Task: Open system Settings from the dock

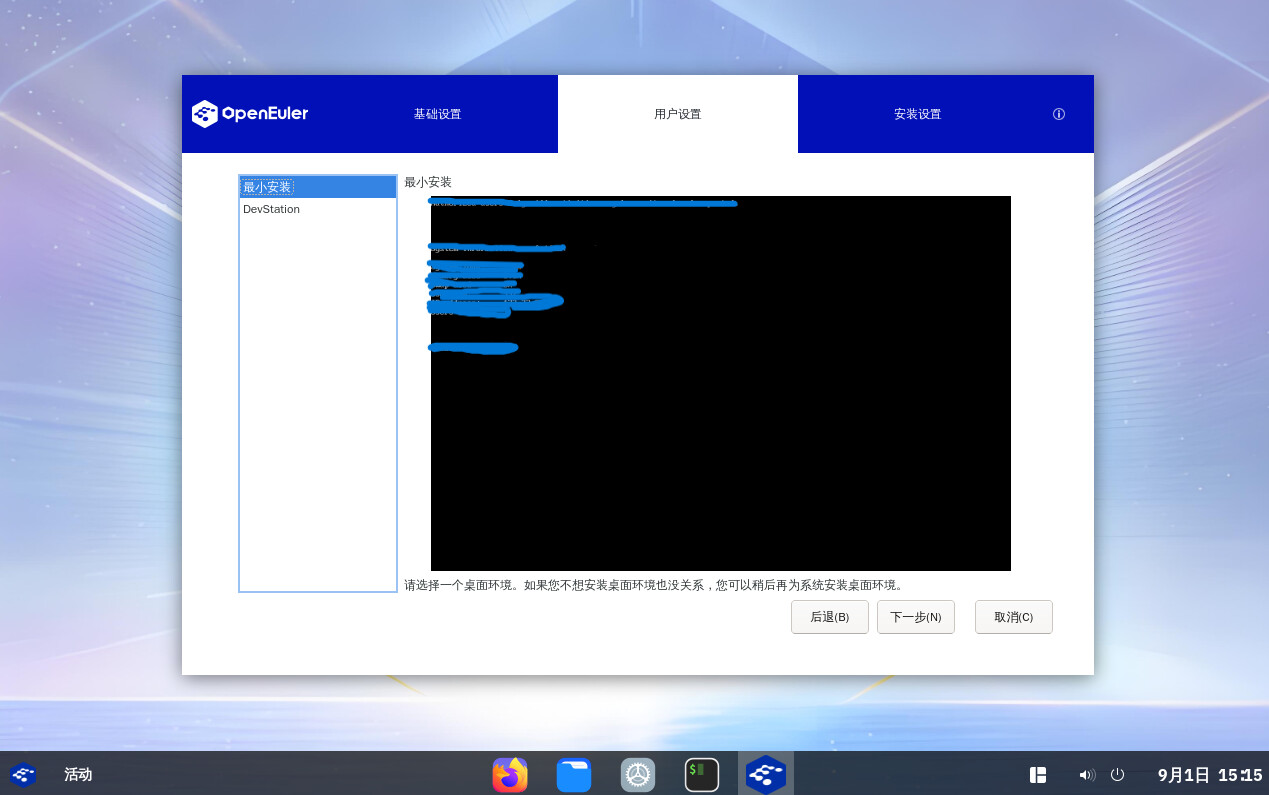Action: coord(638,774)
